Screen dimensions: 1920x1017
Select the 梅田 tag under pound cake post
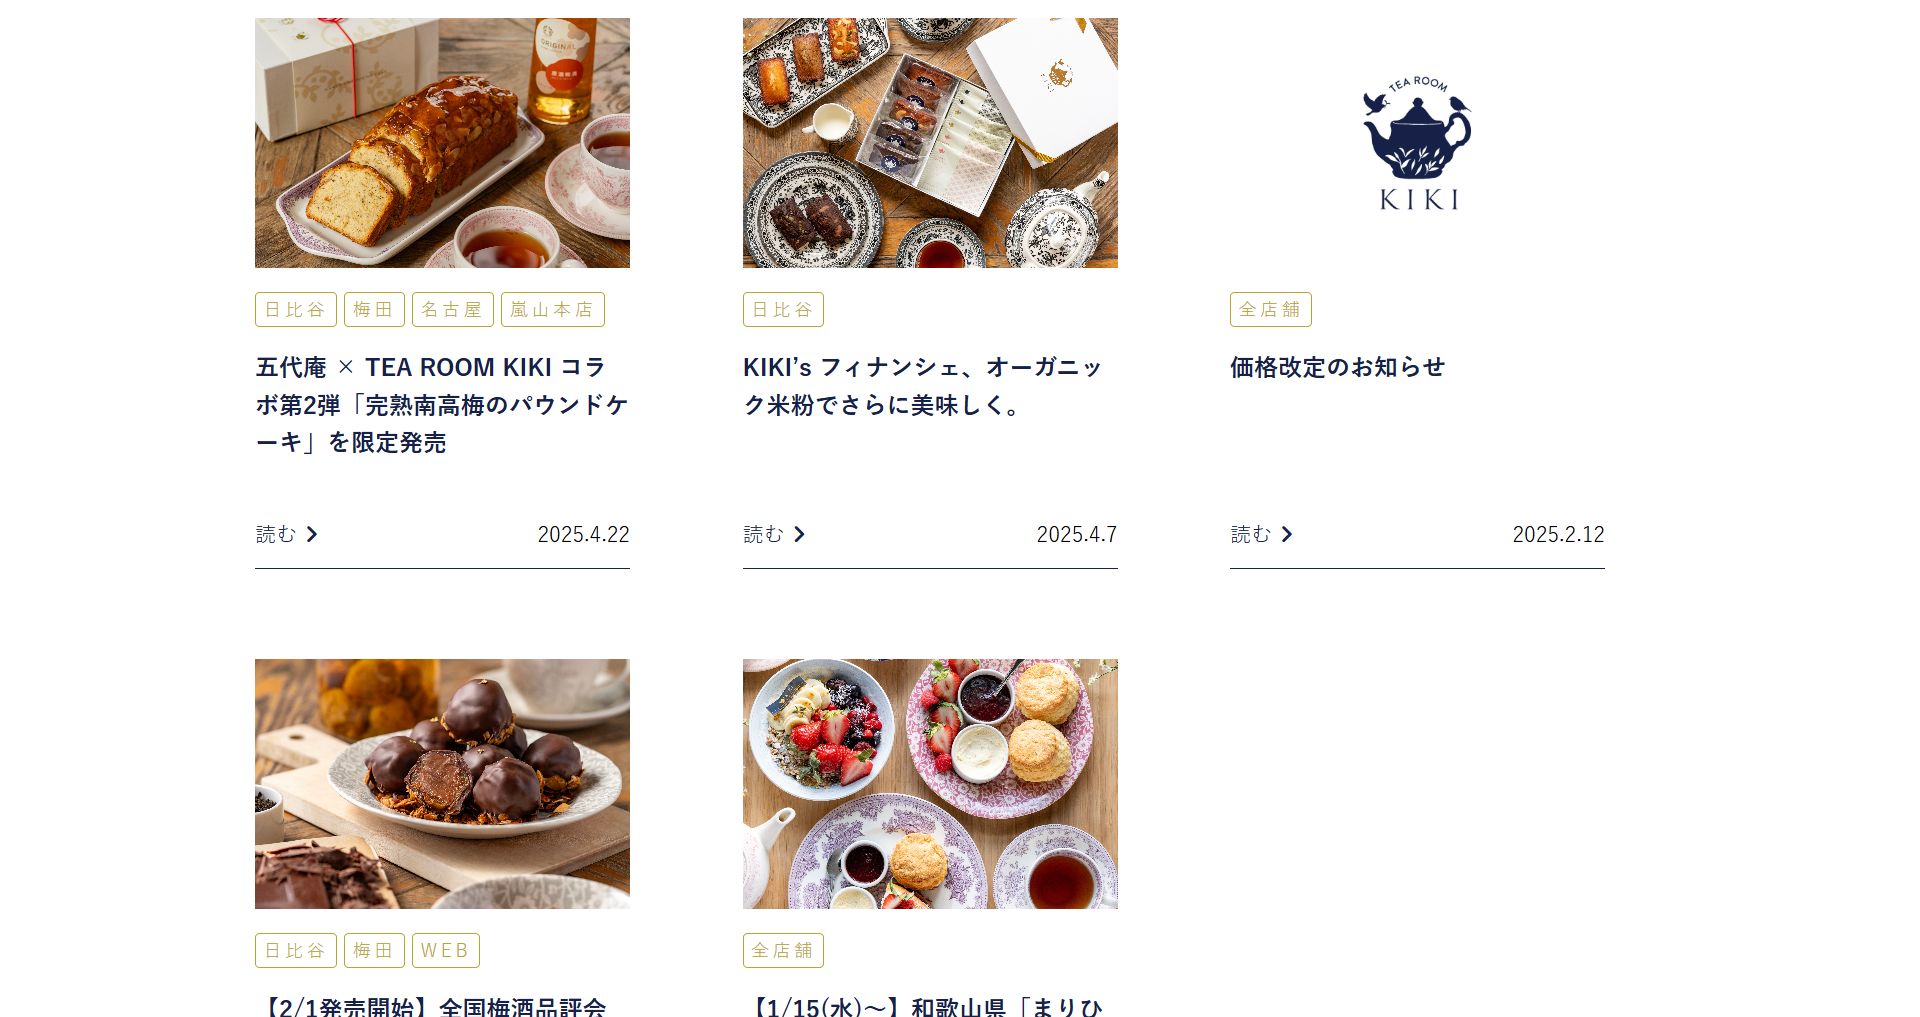tap(374, 310)
